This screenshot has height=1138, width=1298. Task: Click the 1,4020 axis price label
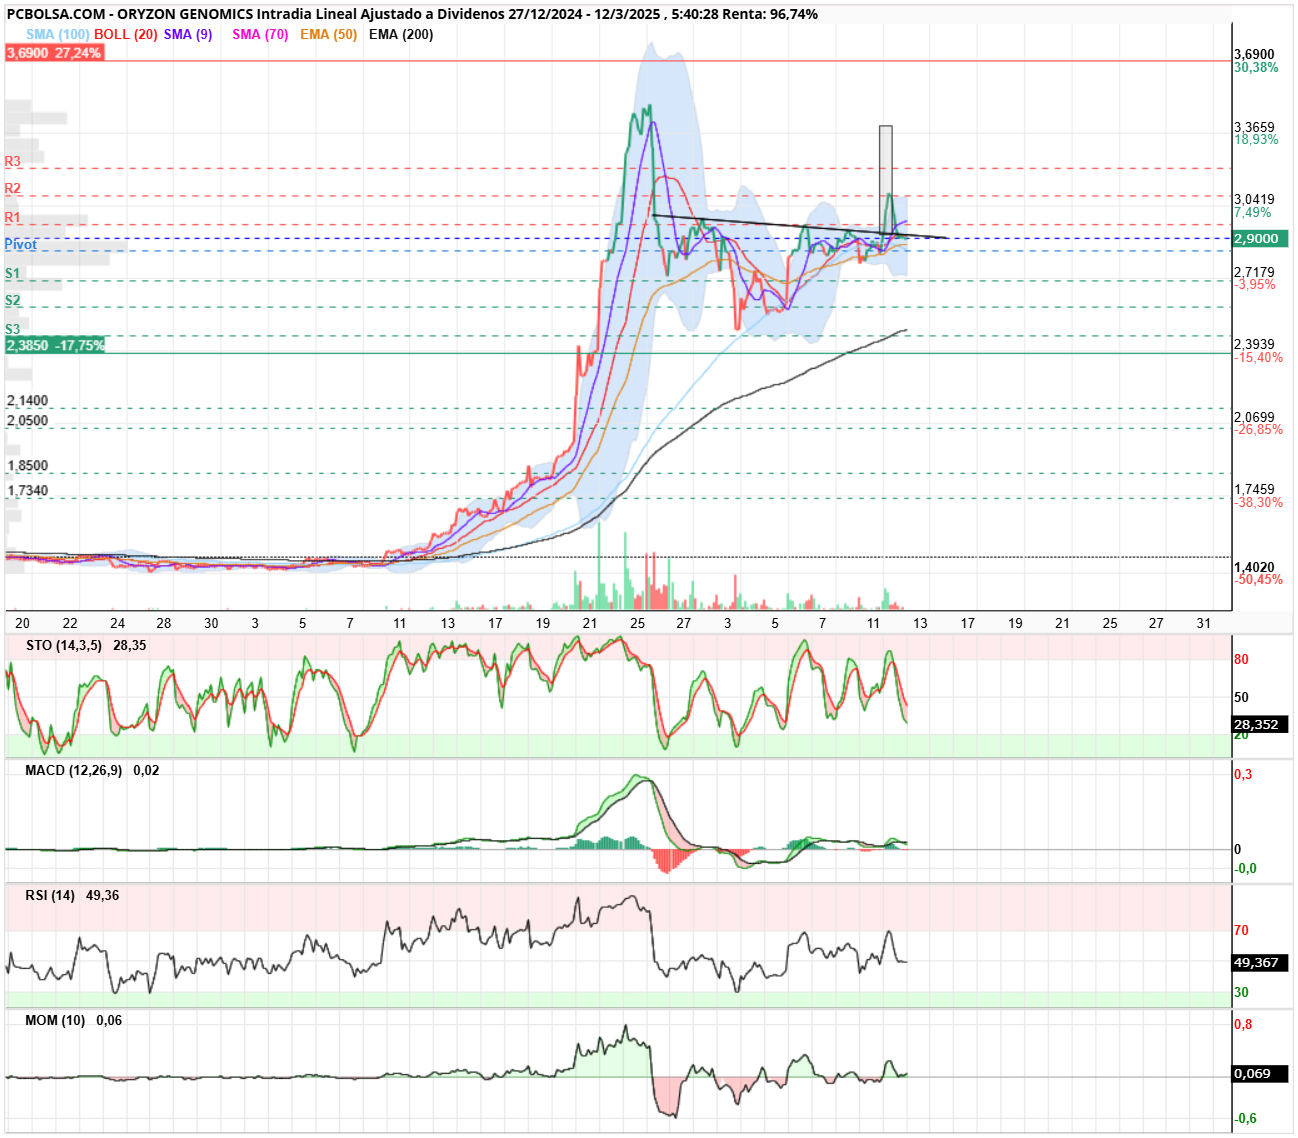click(1254, 567)
